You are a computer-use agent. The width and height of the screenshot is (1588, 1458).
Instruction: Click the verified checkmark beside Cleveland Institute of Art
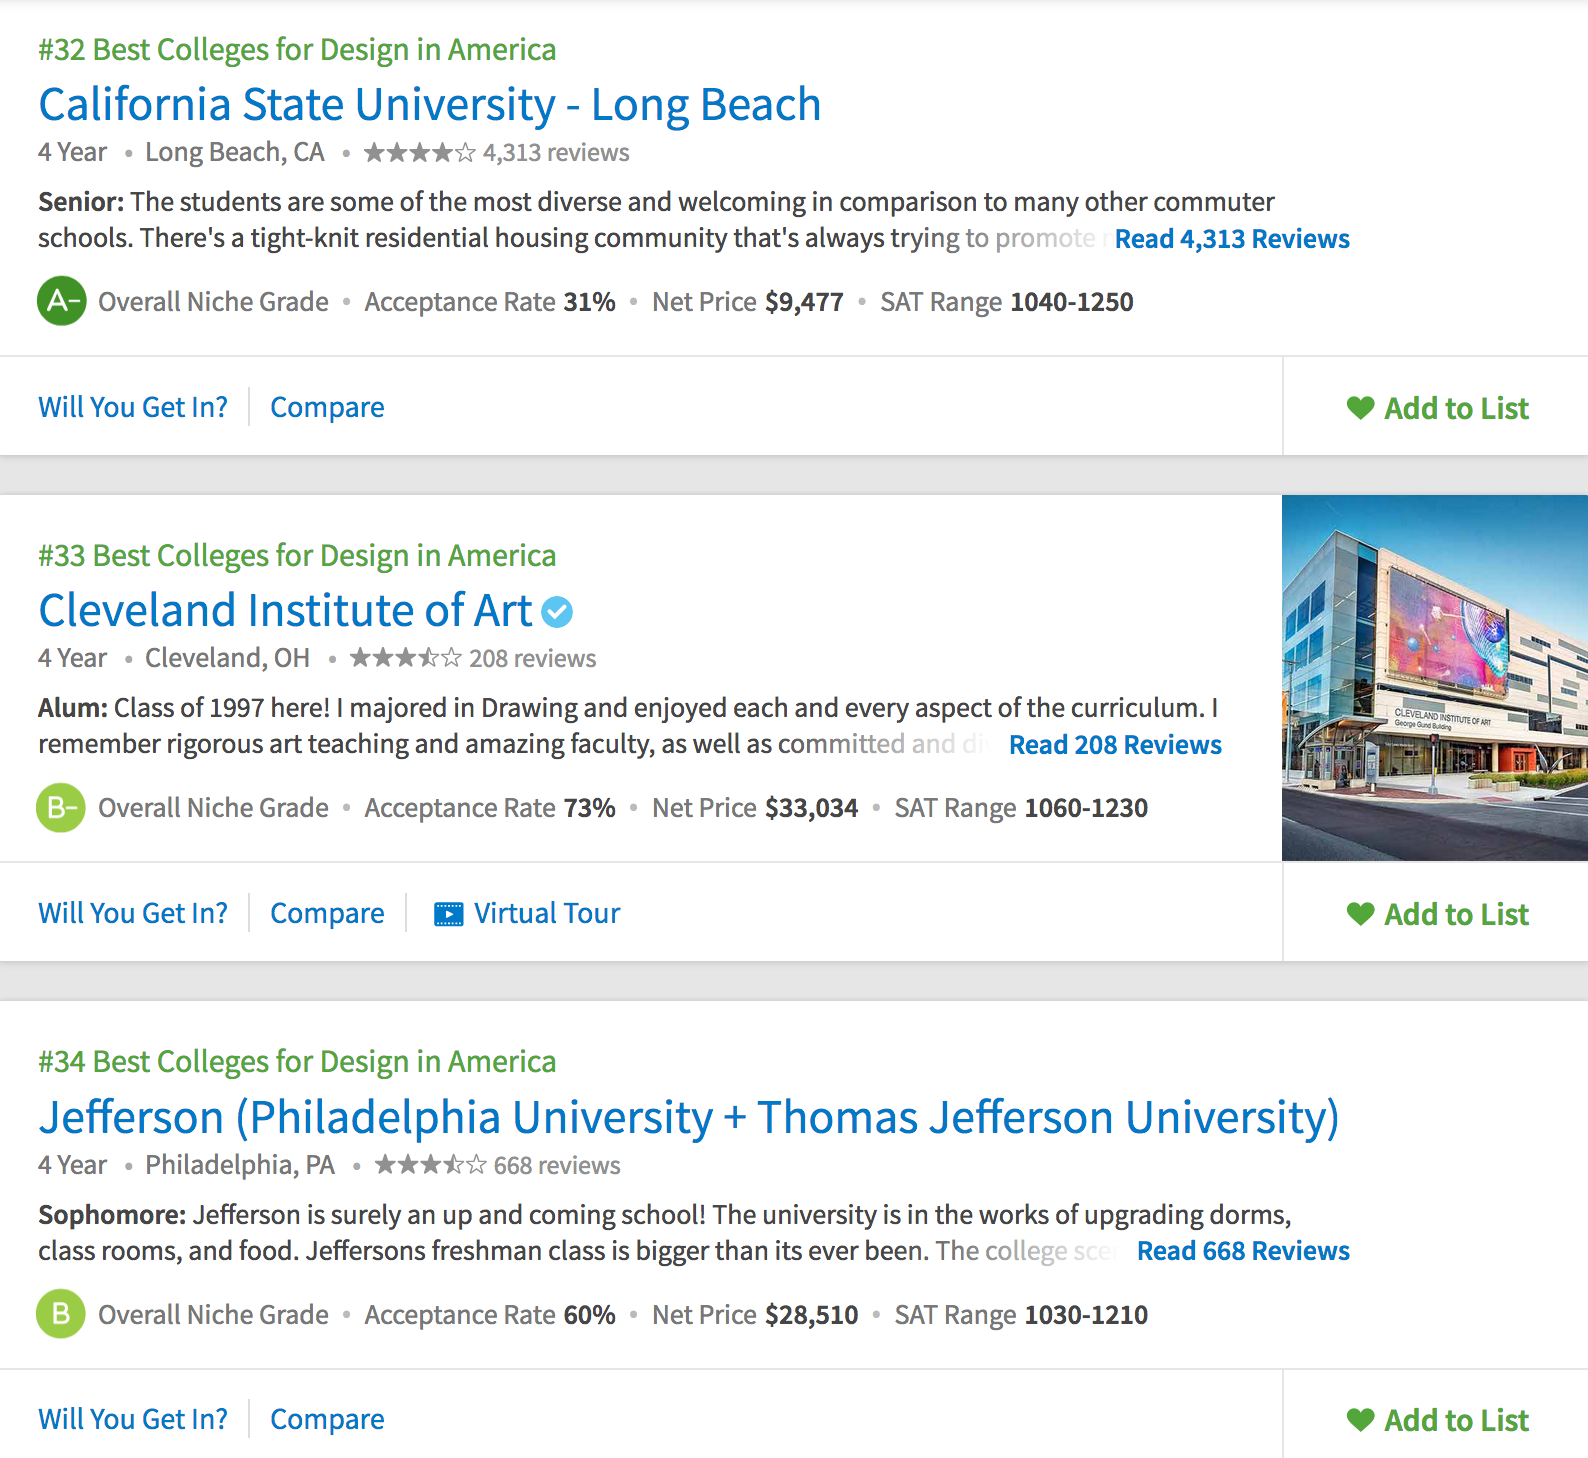pyautogui.click(x=557, y=611)
